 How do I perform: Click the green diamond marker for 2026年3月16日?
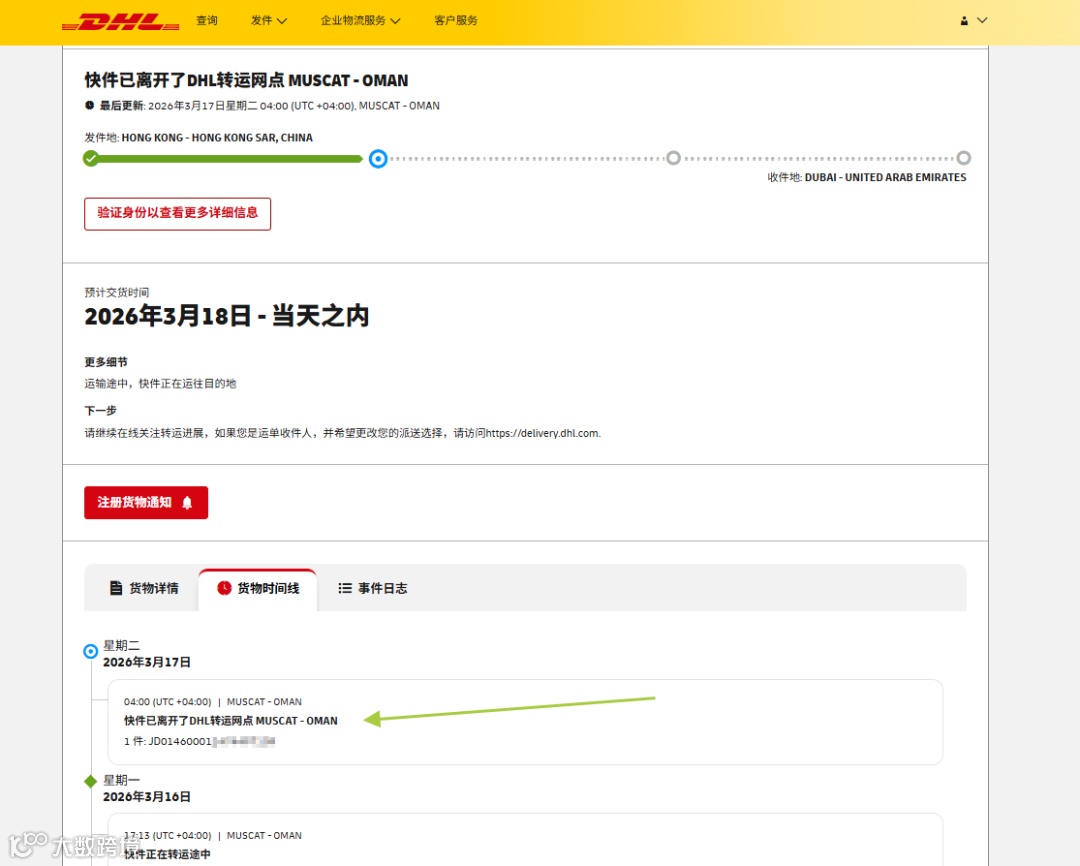[90, 781]
